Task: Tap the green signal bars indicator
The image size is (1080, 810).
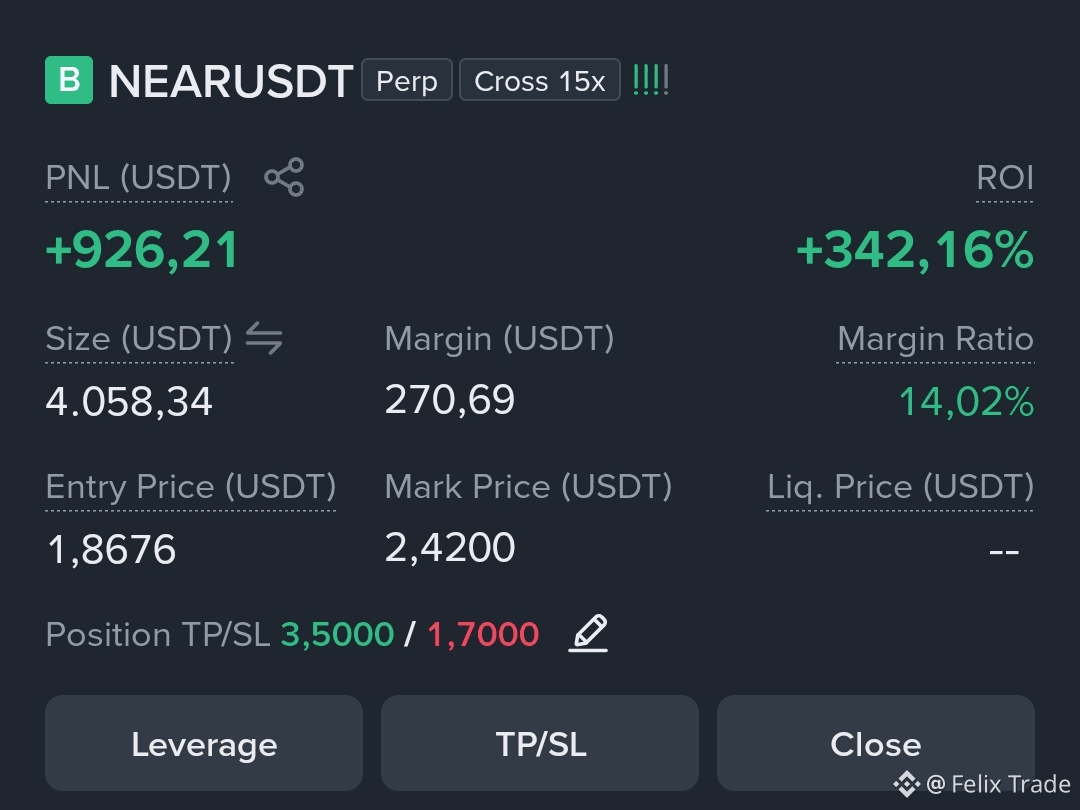Action: point(651,80)
